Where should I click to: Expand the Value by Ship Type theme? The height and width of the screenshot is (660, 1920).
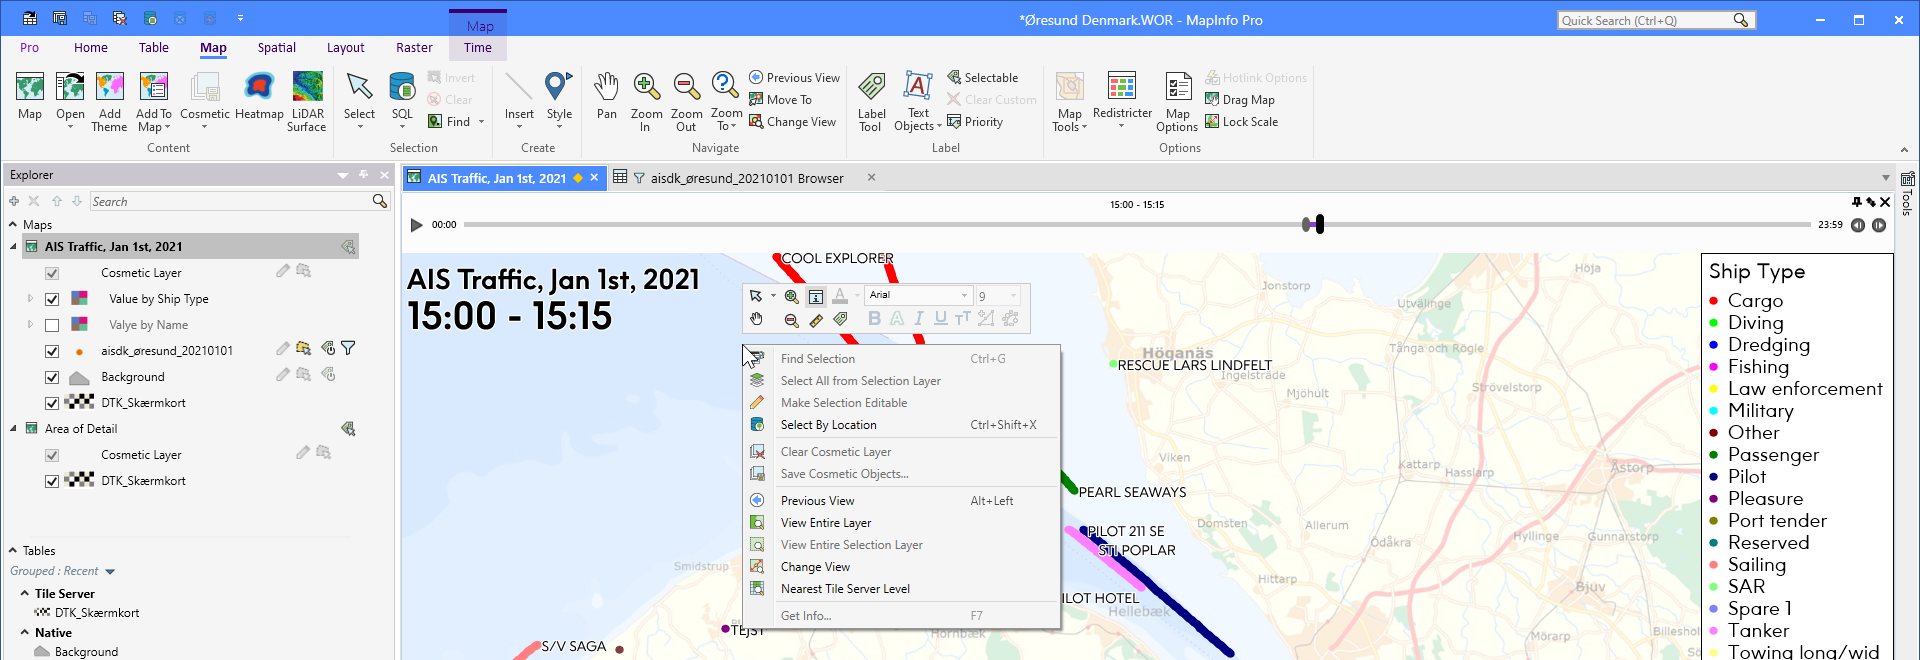coord(30,298)
